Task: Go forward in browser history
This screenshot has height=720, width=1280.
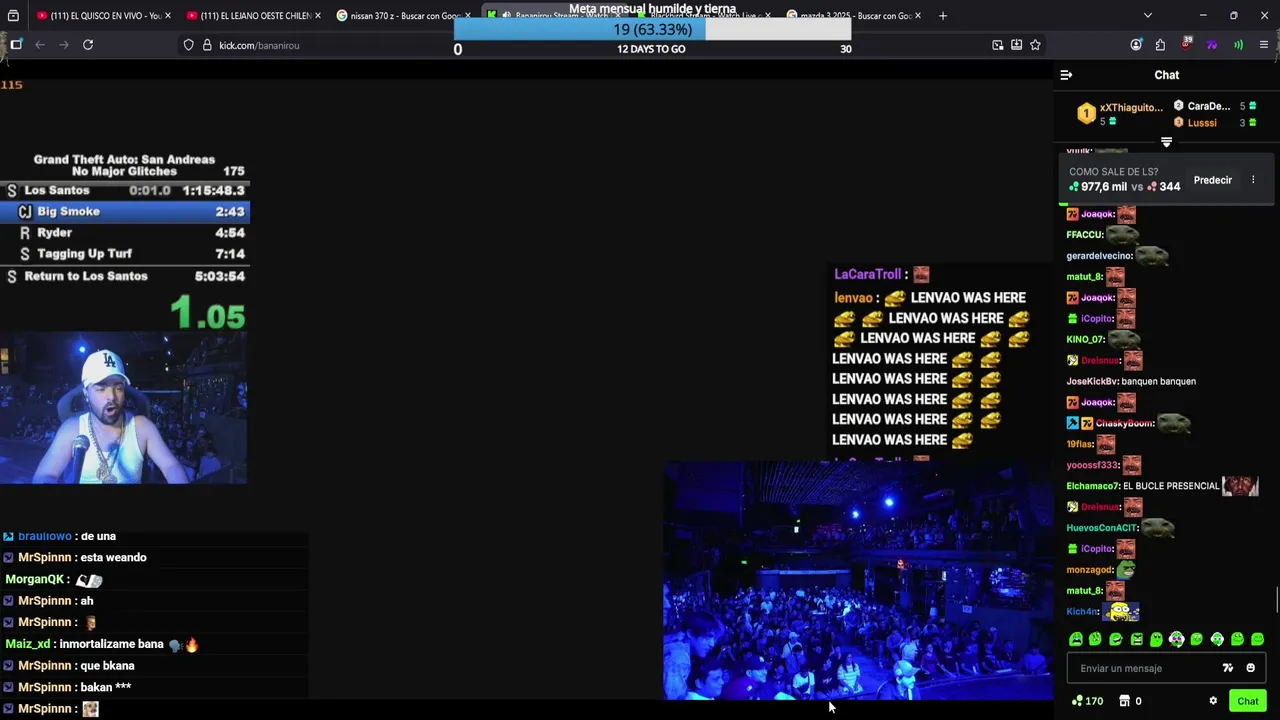Action: [63, 45]
